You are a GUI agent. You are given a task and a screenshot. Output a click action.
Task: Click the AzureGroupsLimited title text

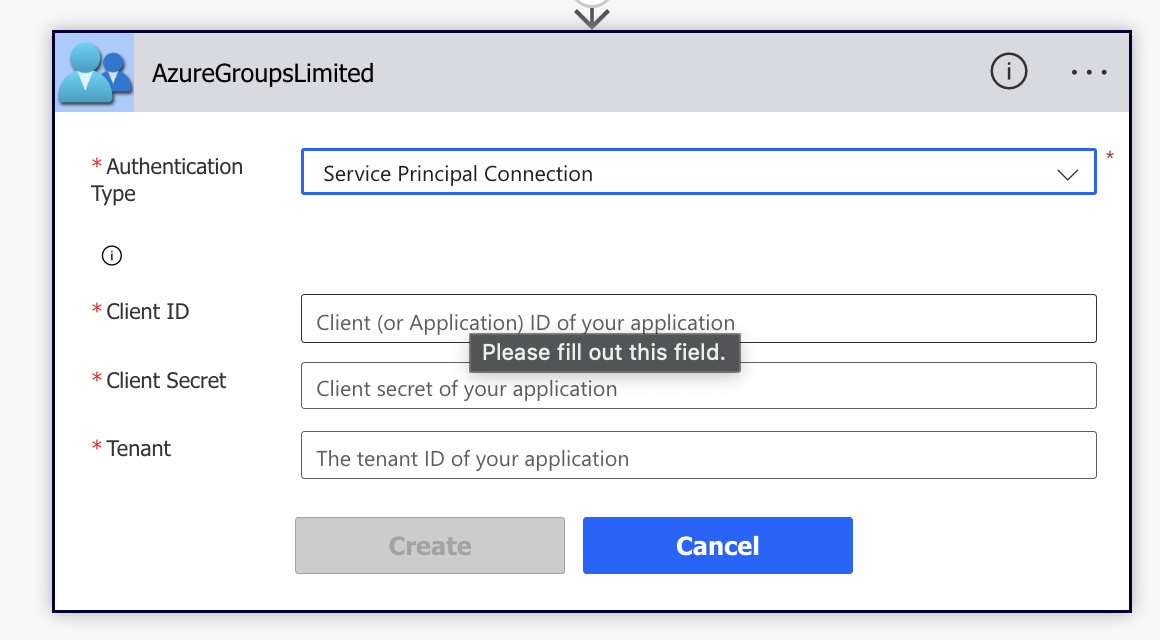click(x=263, y=73)
